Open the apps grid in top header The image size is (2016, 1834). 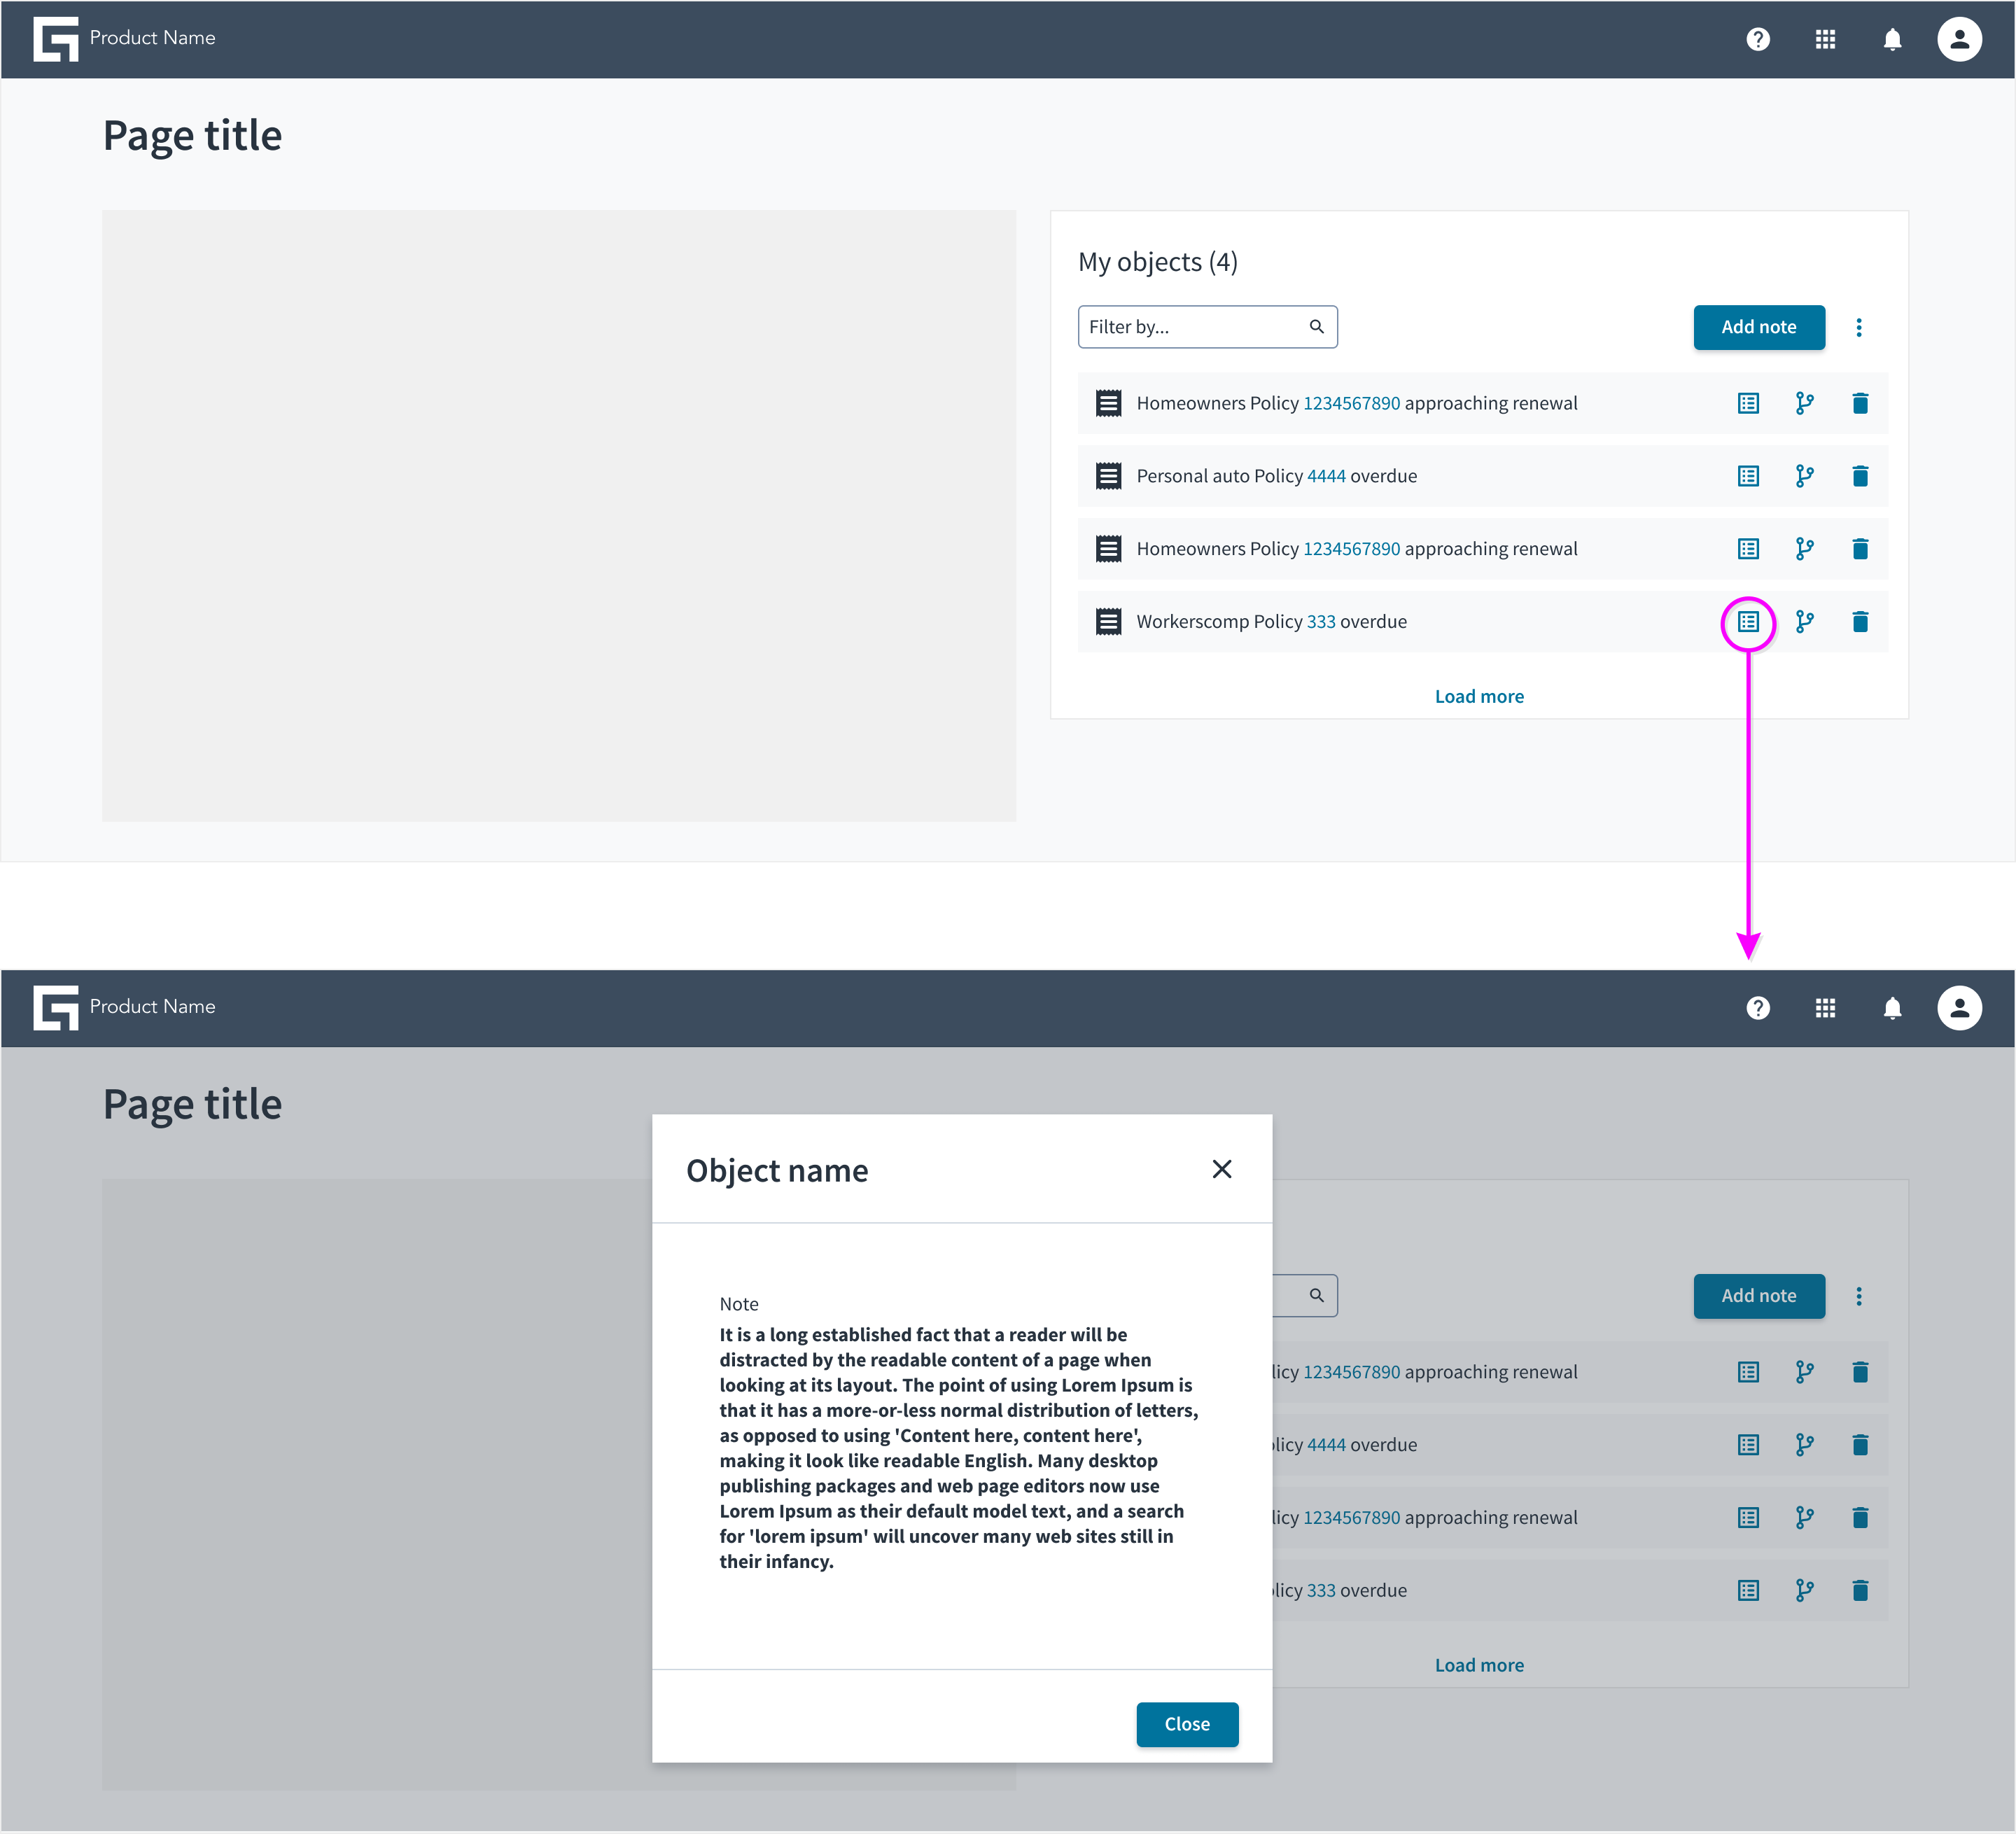1825,39
